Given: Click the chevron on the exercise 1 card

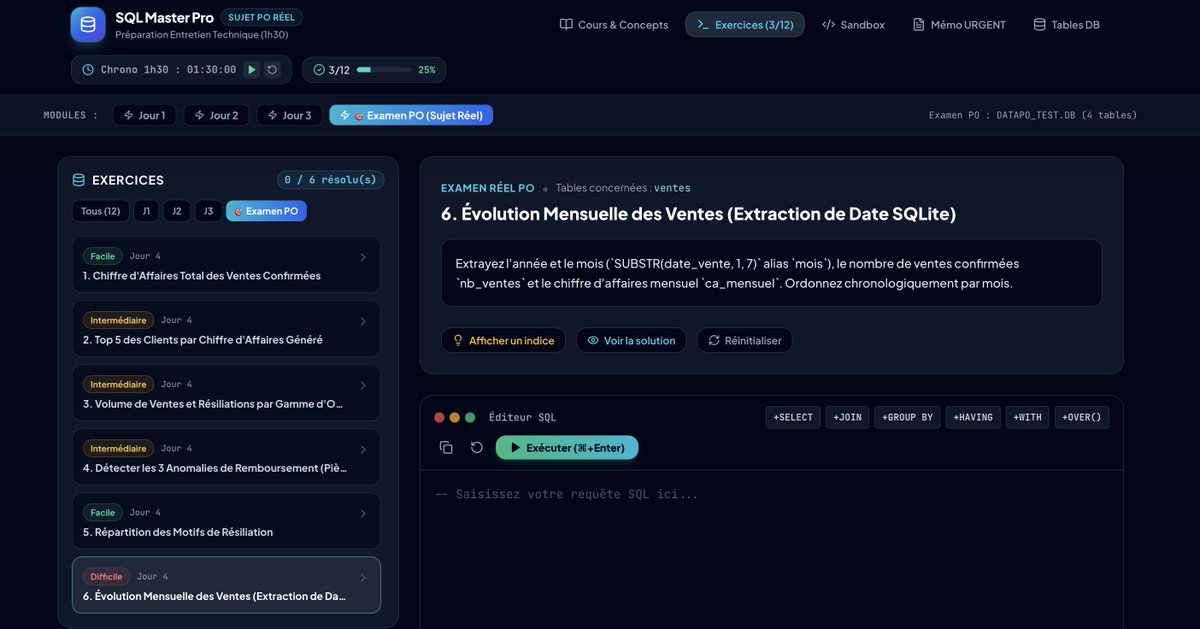Looking at the screenshot, I should pyautogui.click(x=362, y=257).
